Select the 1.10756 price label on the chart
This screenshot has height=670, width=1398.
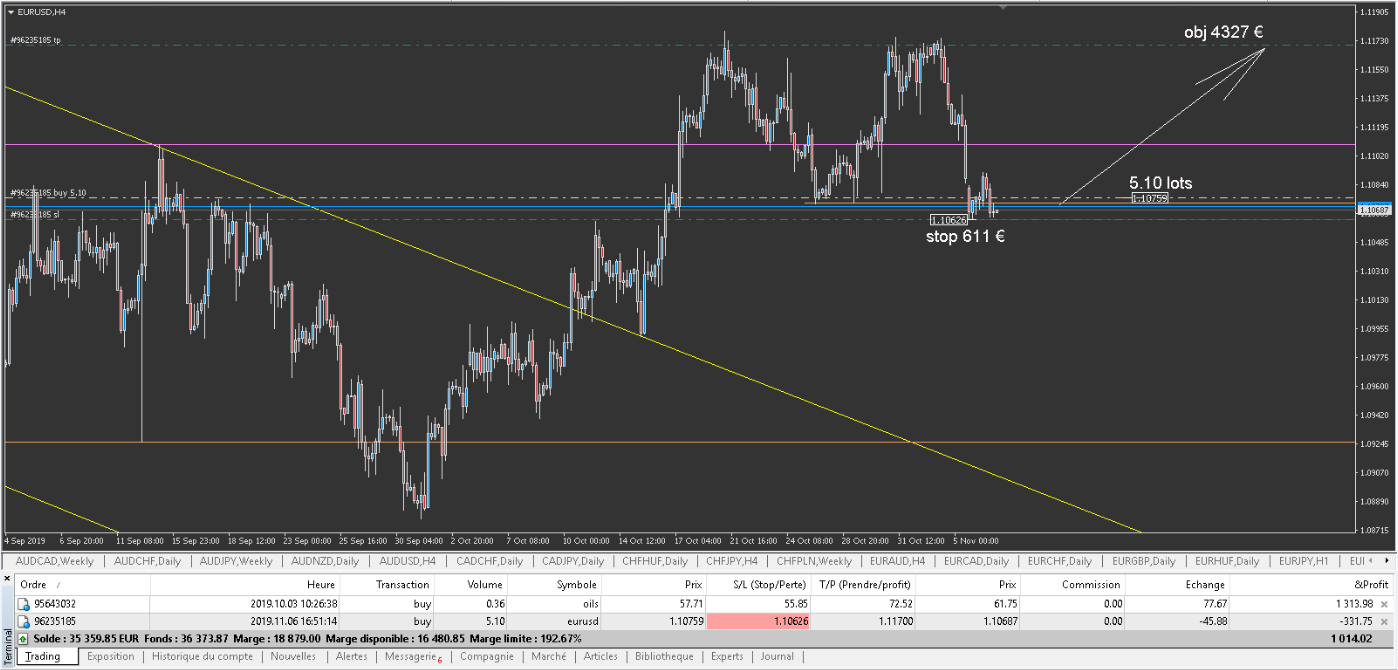(1149, 198)
